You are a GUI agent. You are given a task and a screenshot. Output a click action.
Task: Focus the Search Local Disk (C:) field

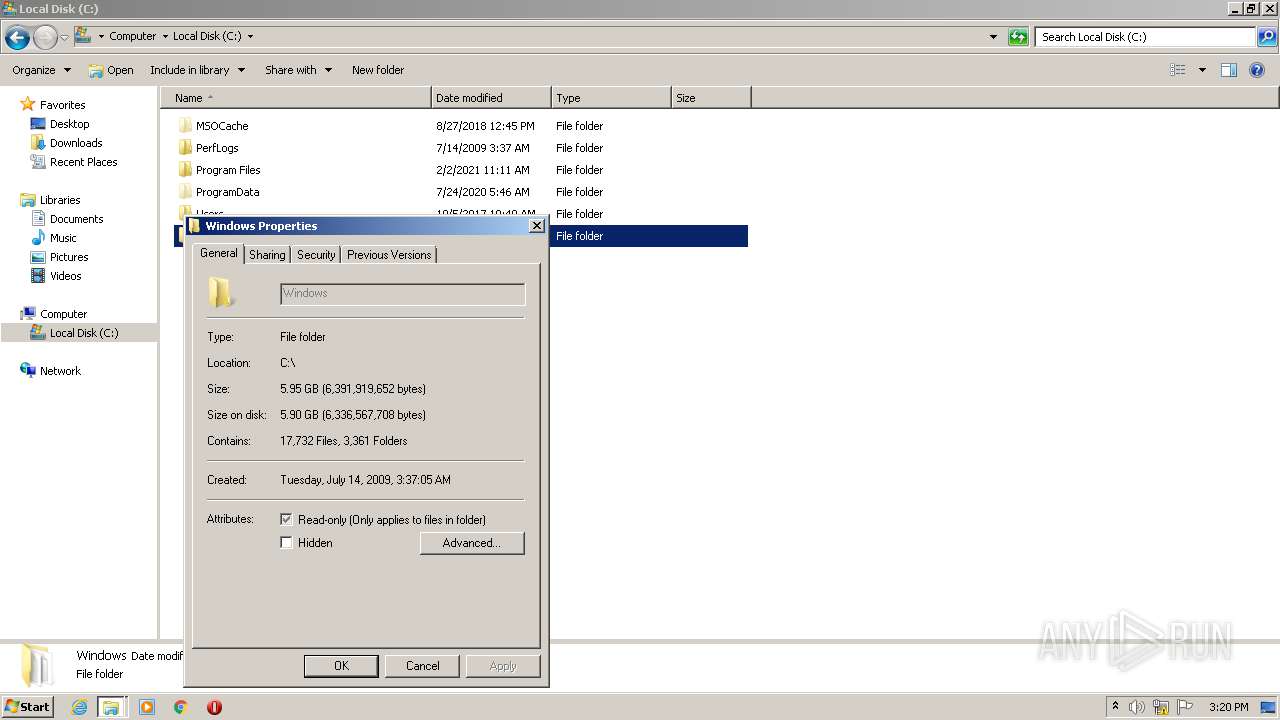tap(1145, 37)
